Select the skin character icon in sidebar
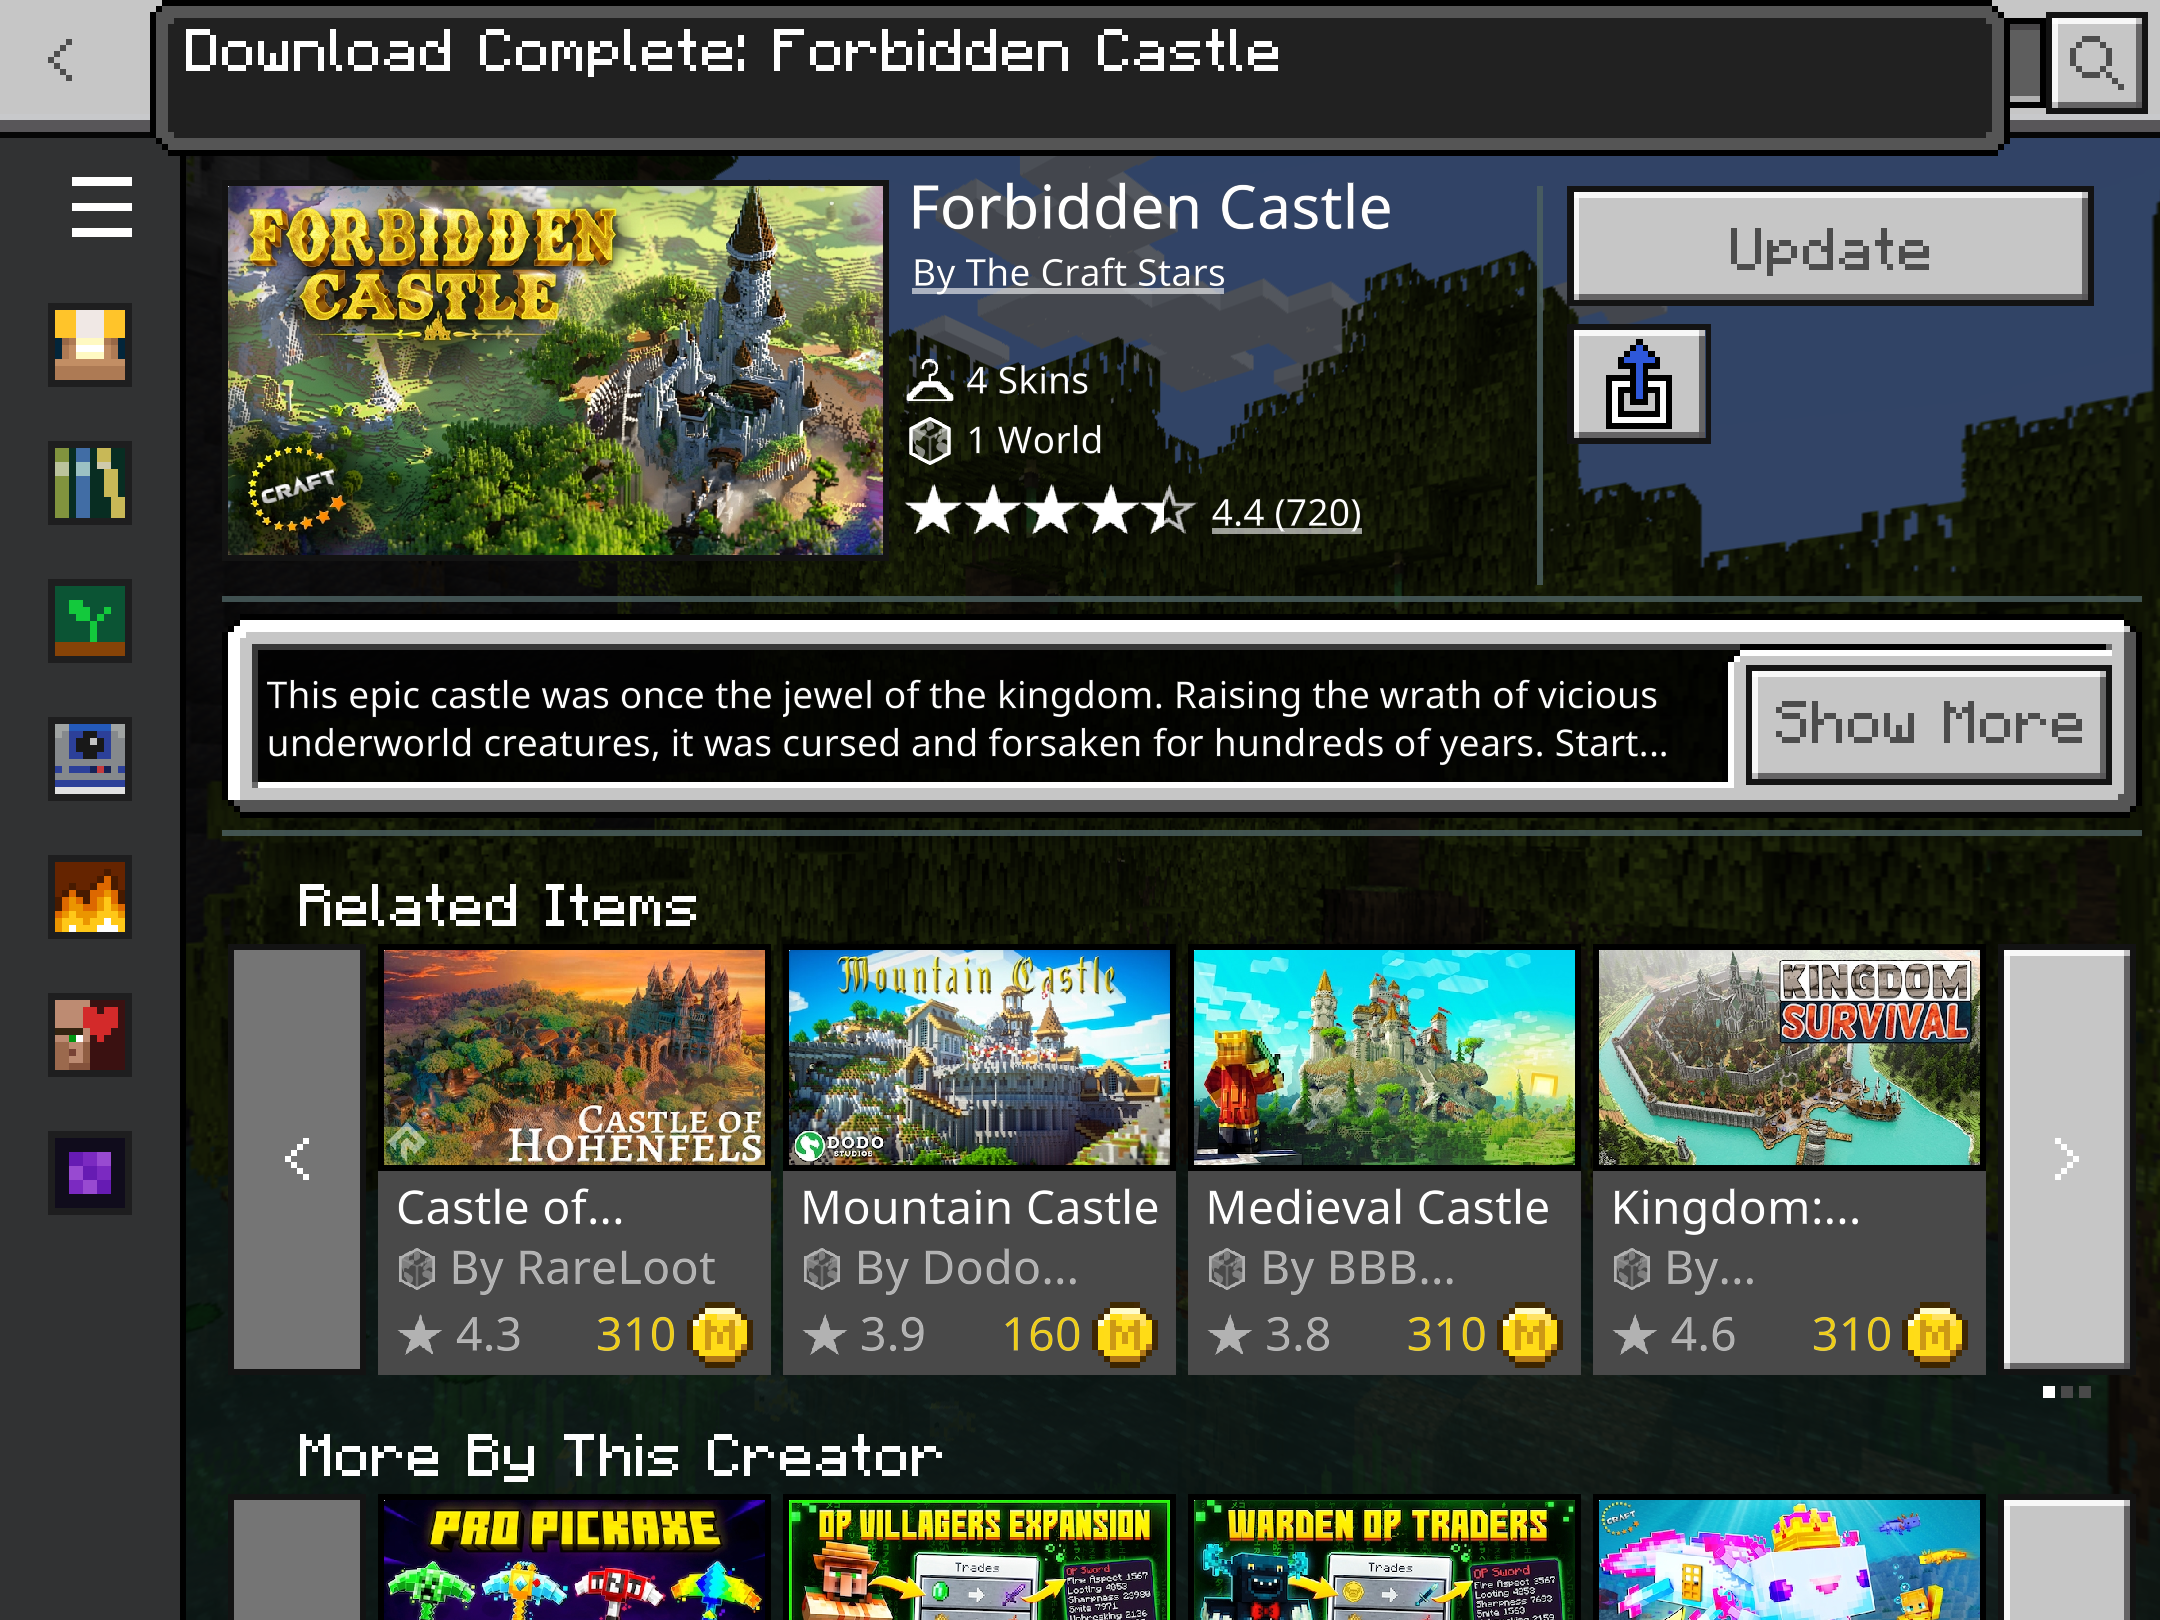Viewport: 2160px width, 1620px height. point(90,345)
